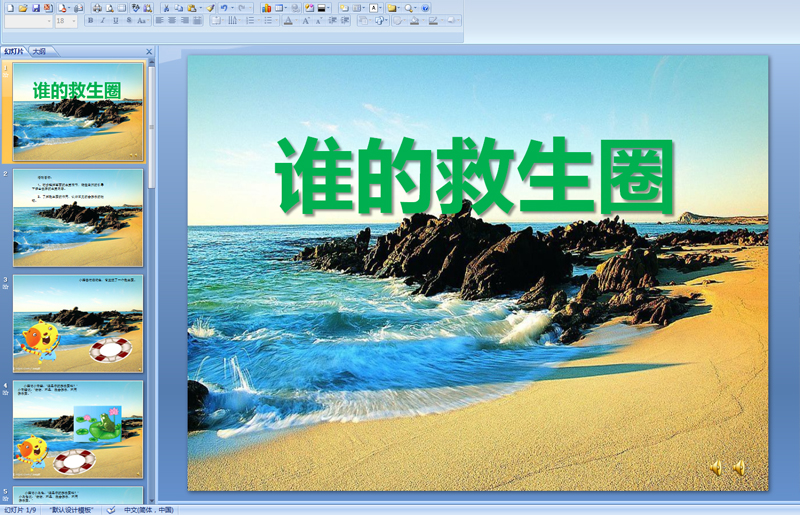Click 幻灯片 1/9 in status bar
The image size is (800, 515).
click(x=20, y=510)
